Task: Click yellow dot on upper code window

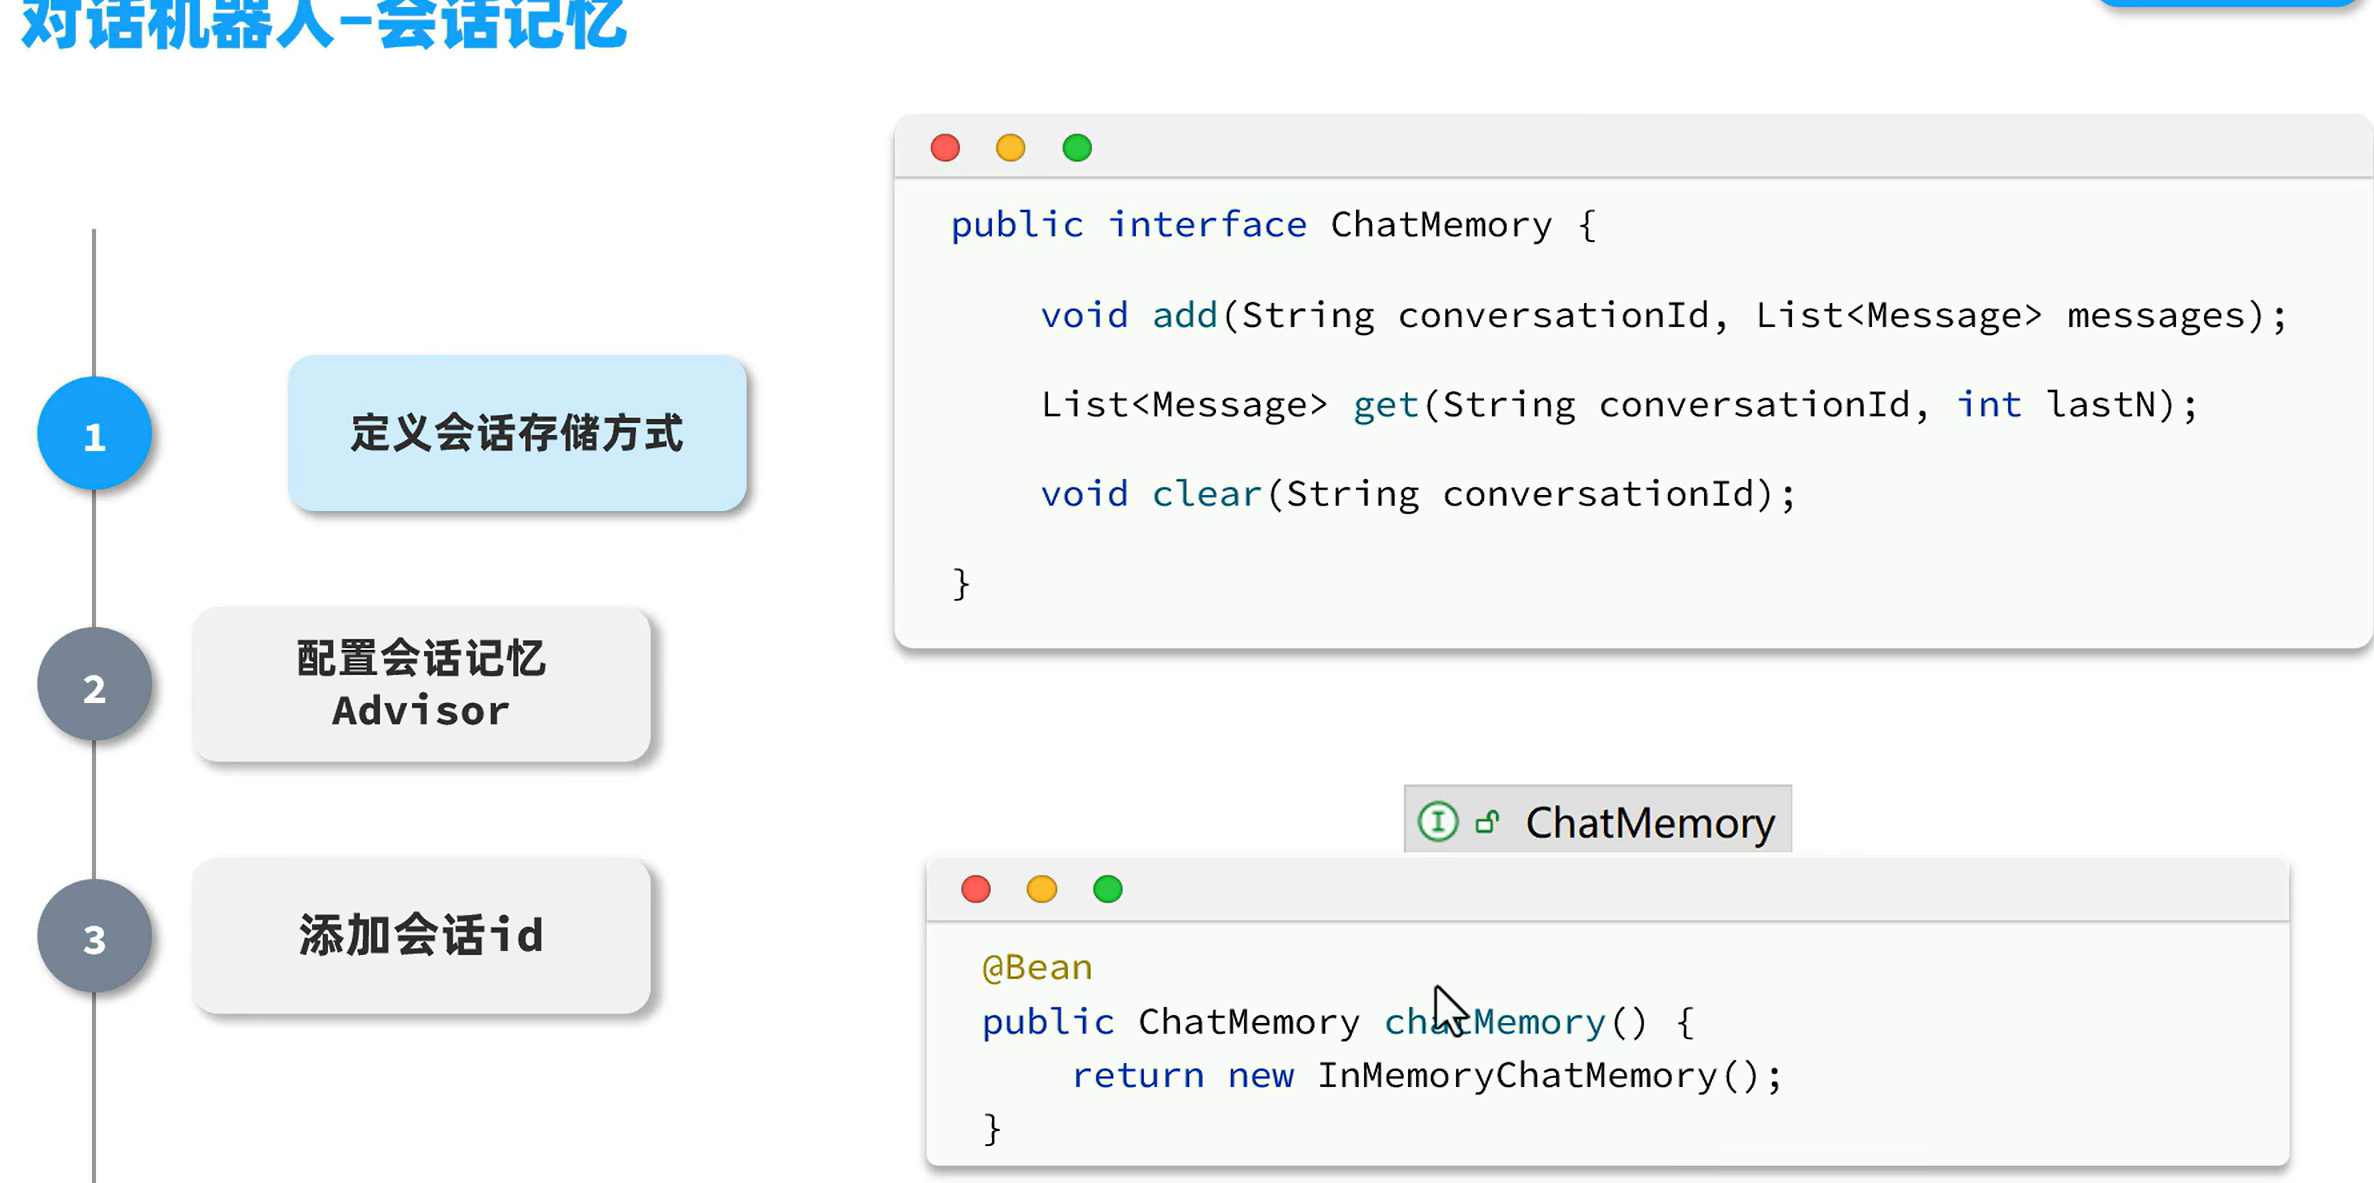Action: 1011,148
